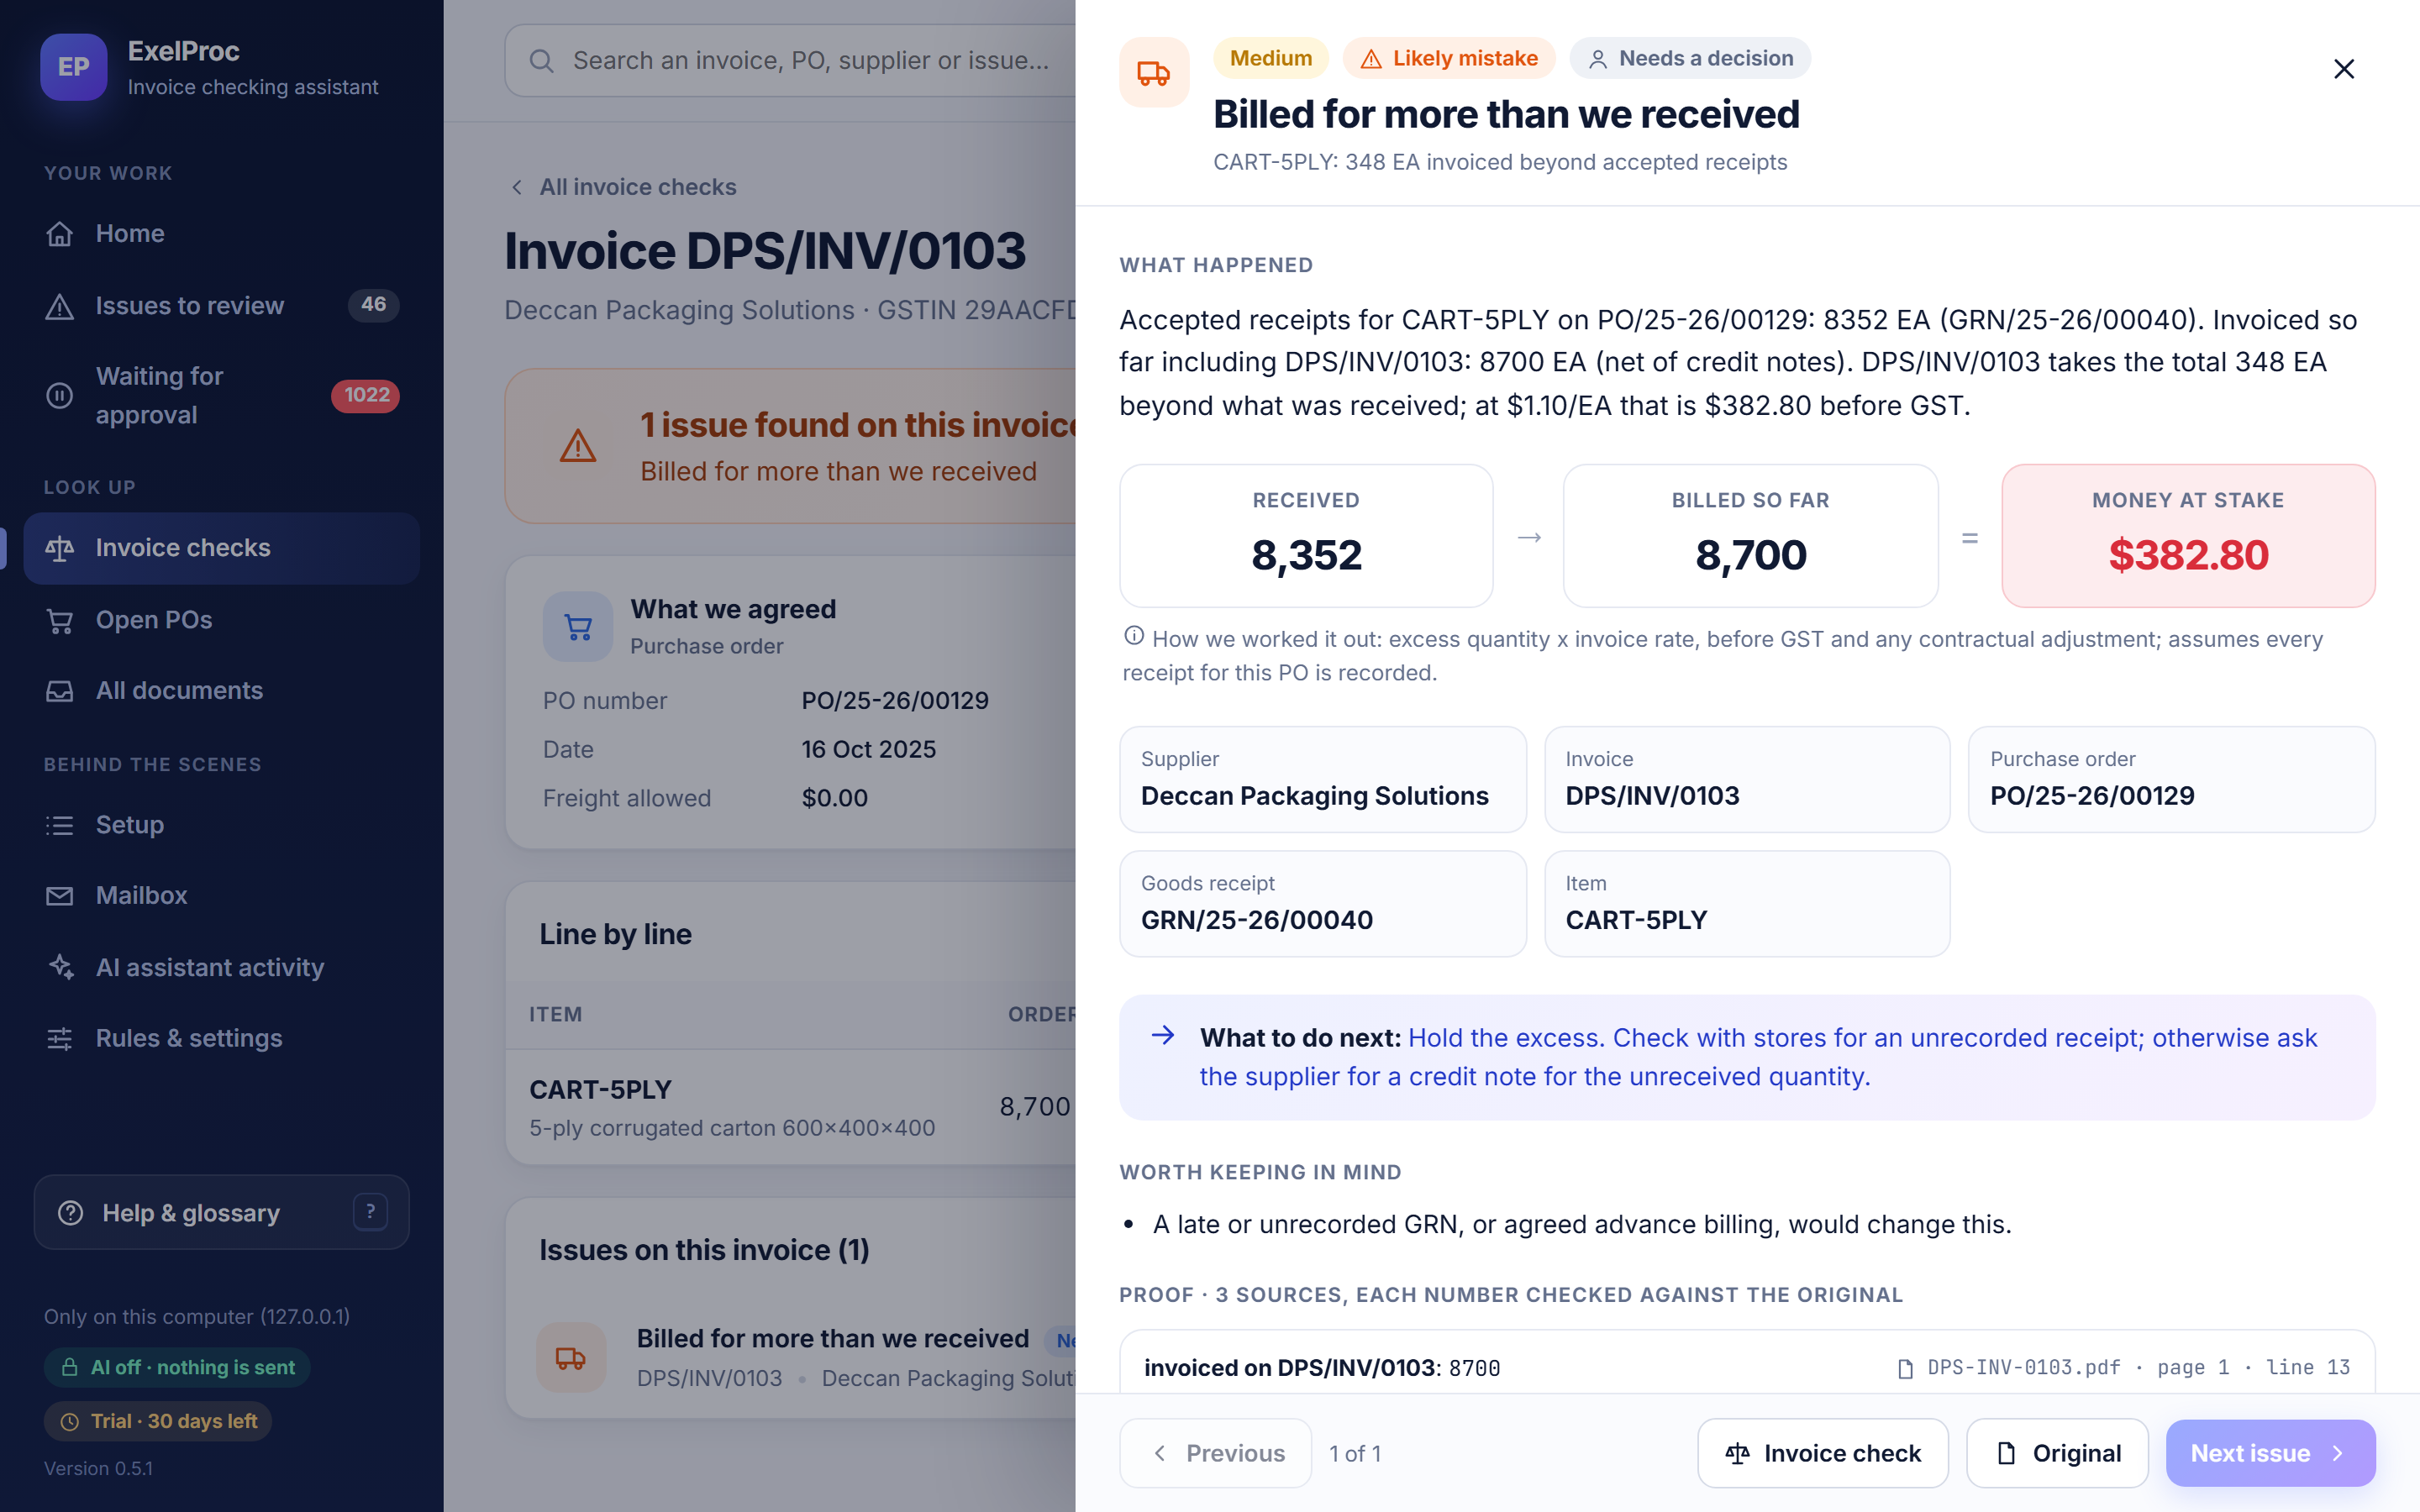Click the Item CART-5PLY card

pyautogui.click(x=1747, y=904)
